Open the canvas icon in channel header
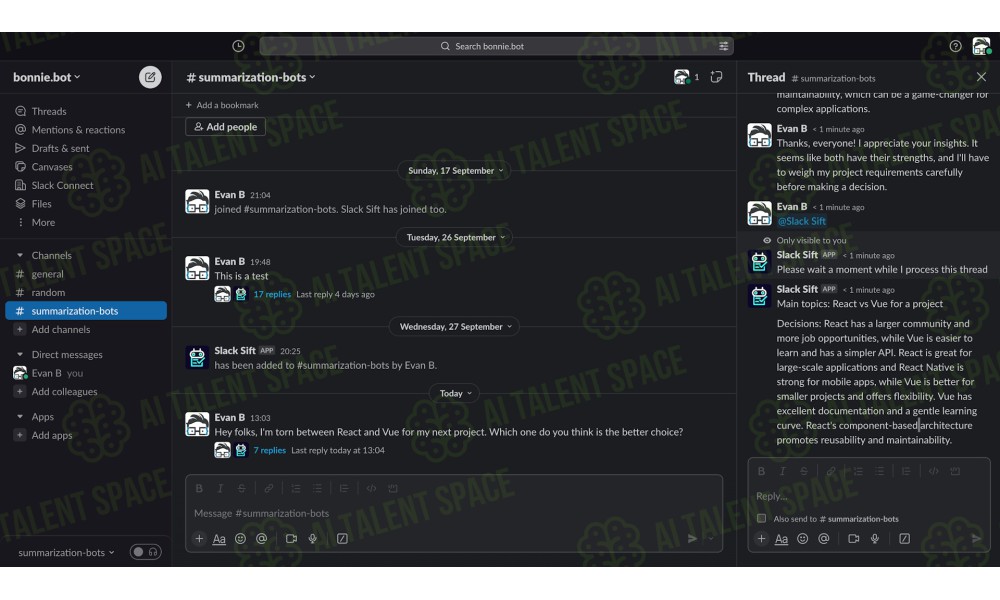This screenshot has height=600, width=1000. pyautogui.click(x=716, y=77)
